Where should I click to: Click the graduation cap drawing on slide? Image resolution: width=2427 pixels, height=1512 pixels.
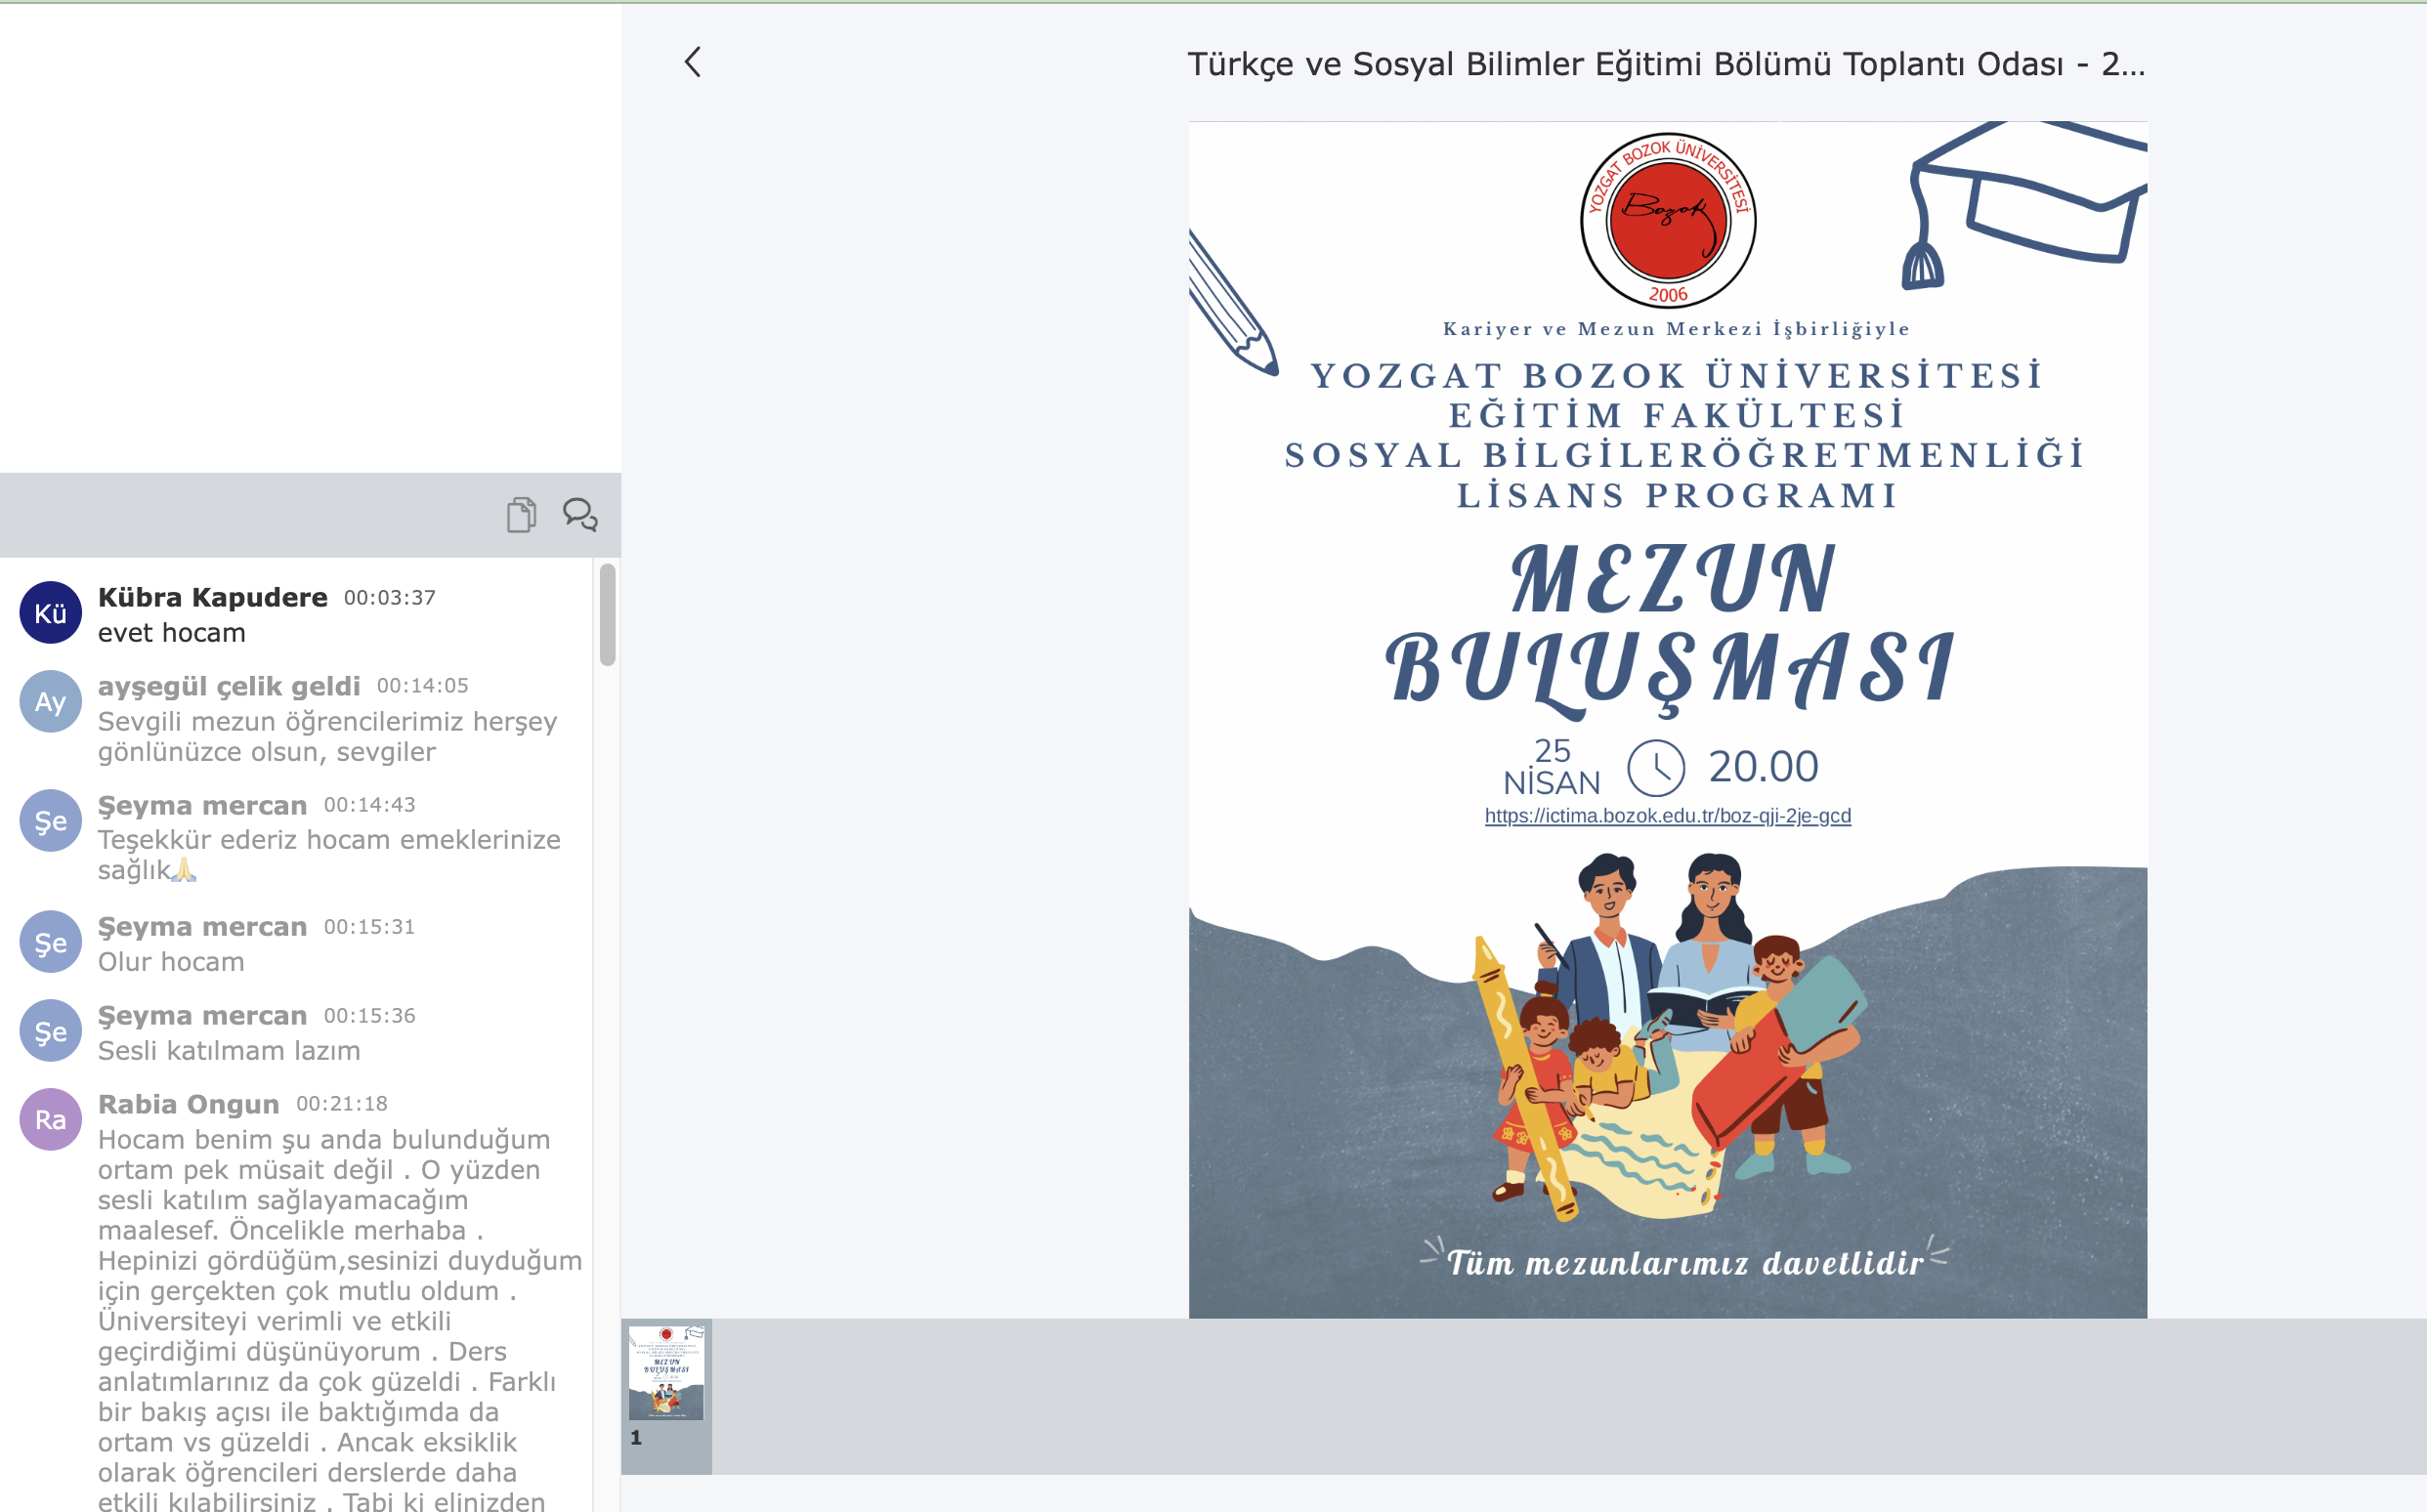click(2023, 205)
